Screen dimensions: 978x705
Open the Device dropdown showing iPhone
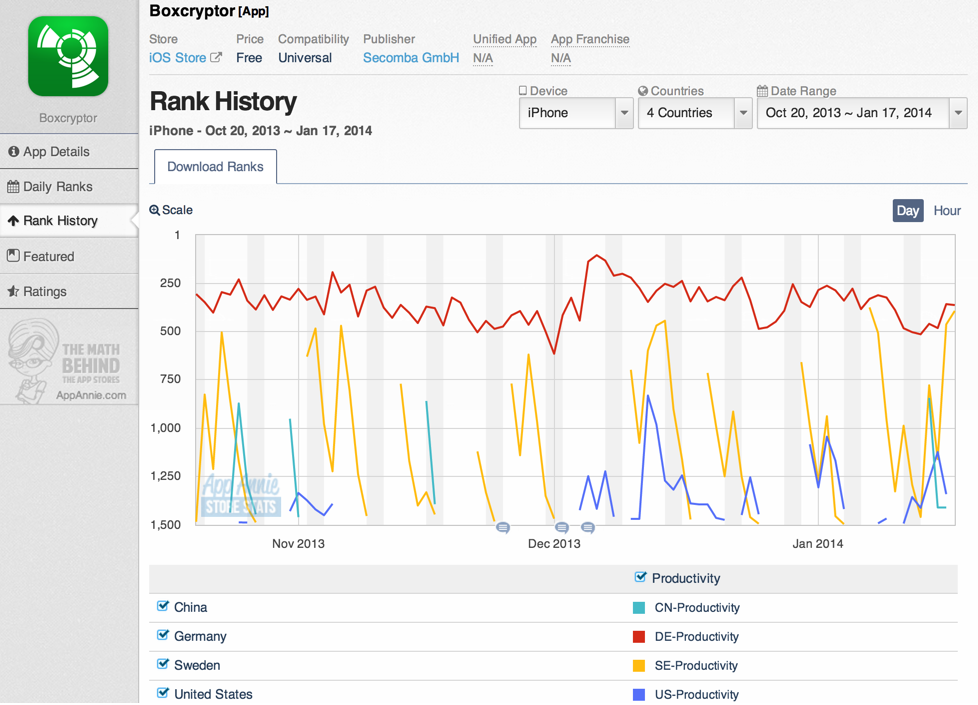pos(575,113)
